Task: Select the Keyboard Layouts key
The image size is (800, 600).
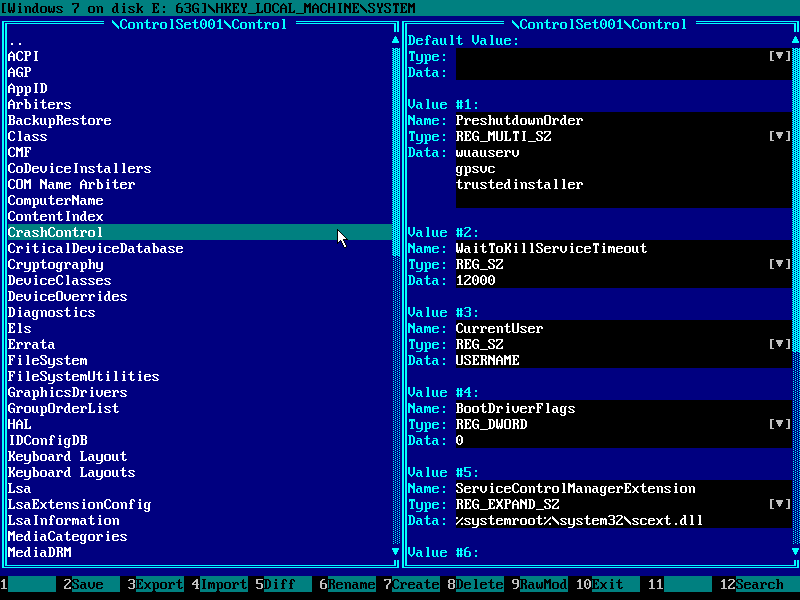Action: point(199,472)
